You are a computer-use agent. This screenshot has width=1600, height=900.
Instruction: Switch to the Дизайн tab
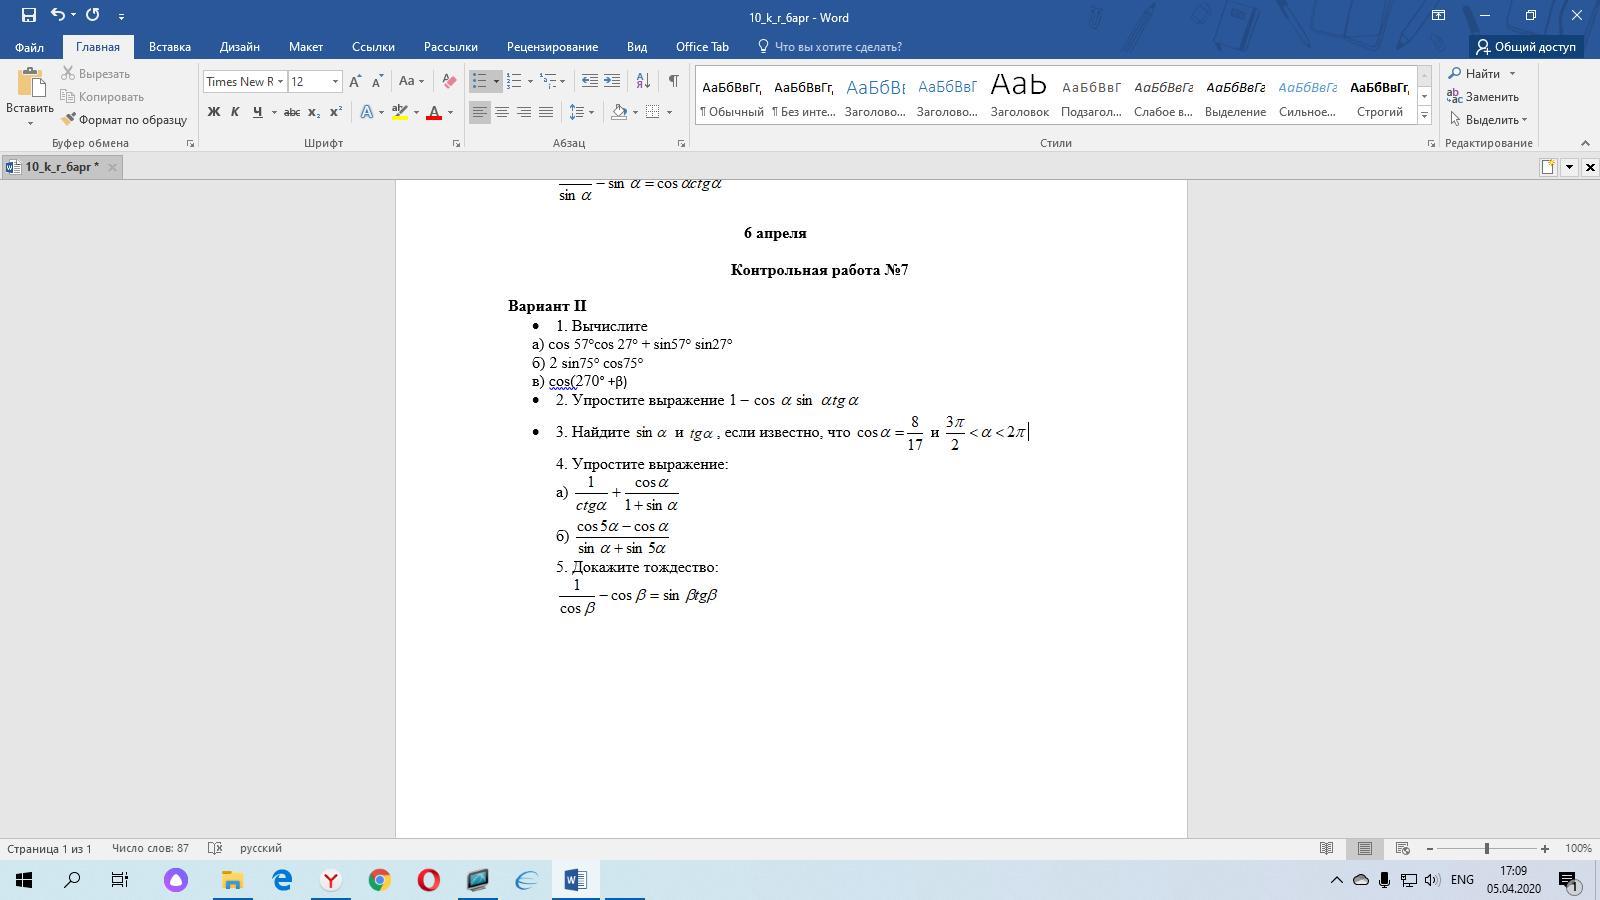[240, 47]
